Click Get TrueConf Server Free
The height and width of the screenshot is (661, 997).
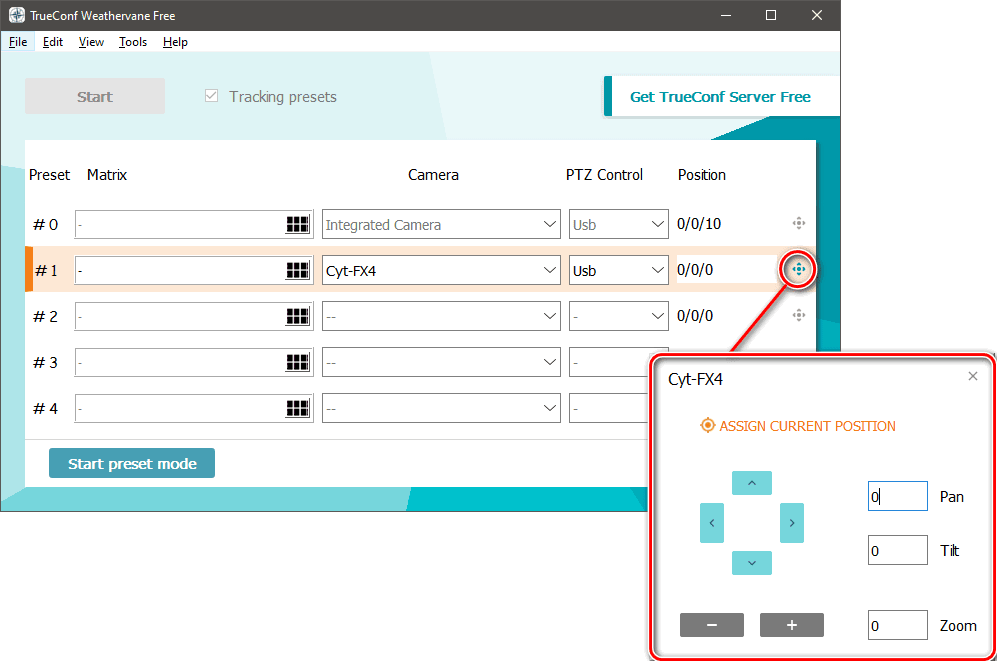[x=720, y=97]
